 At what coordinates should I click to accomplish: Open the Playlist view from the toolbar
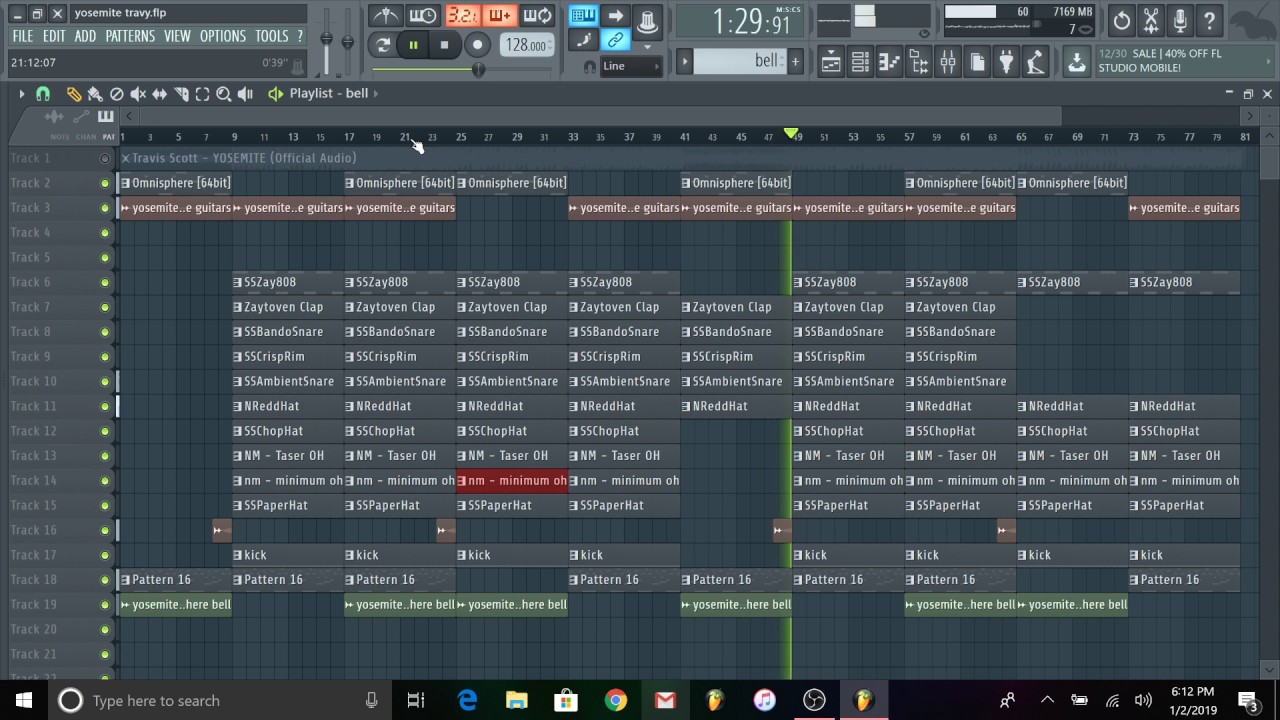(831, 62)
